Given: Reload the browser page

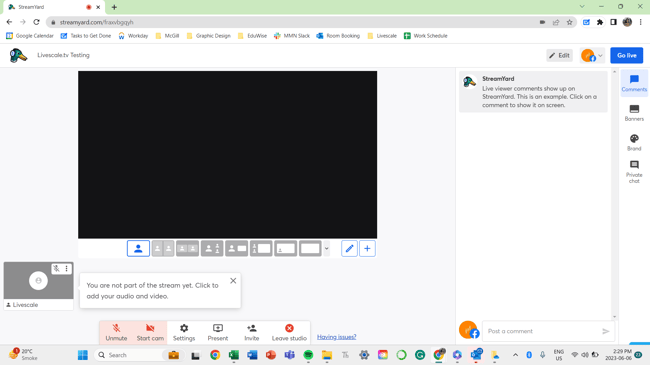Looking at the screenshot, I should click(x=36, y=22).
